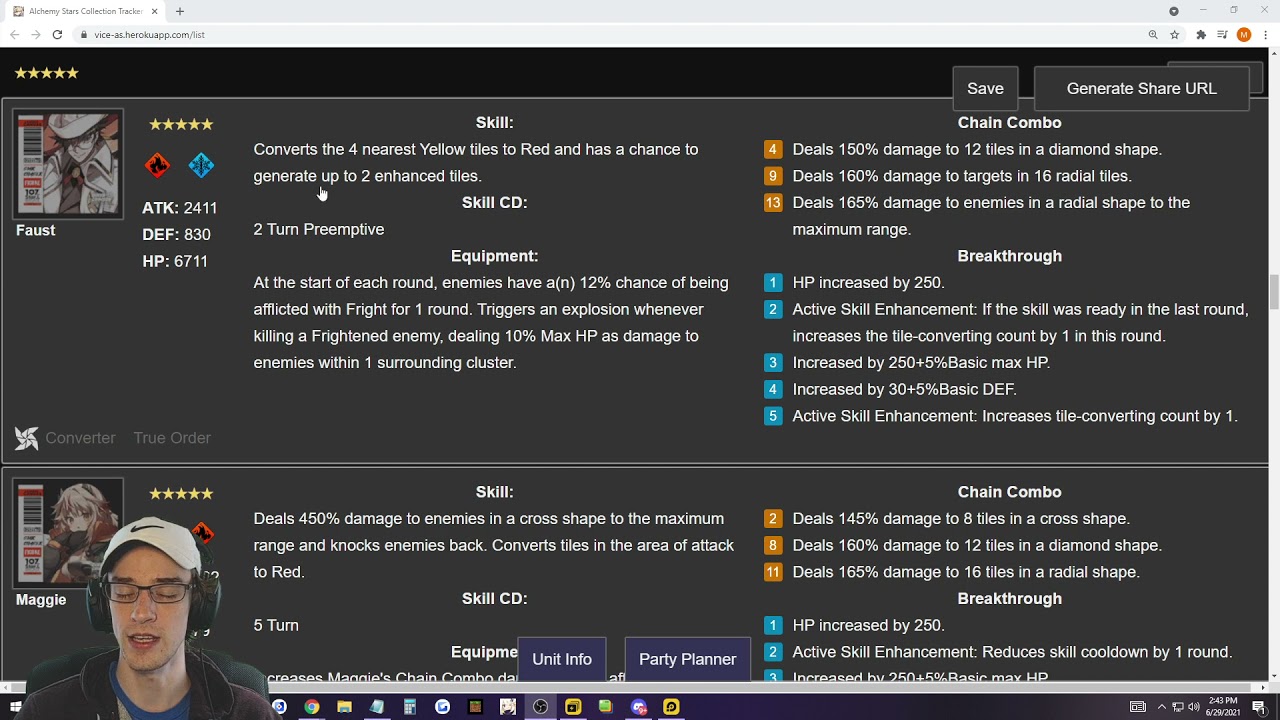Open Chrome from the taskbar
This screenshot has height=720, width=1280.
[312, 707]
